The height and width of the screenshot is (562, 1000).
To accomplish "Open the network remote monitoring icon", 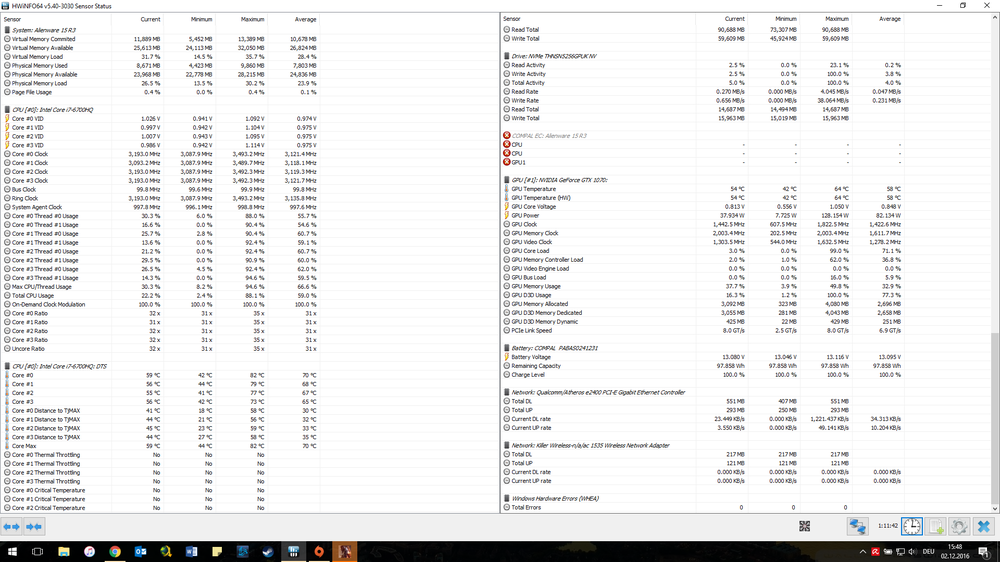I will (x=857, y=526).
